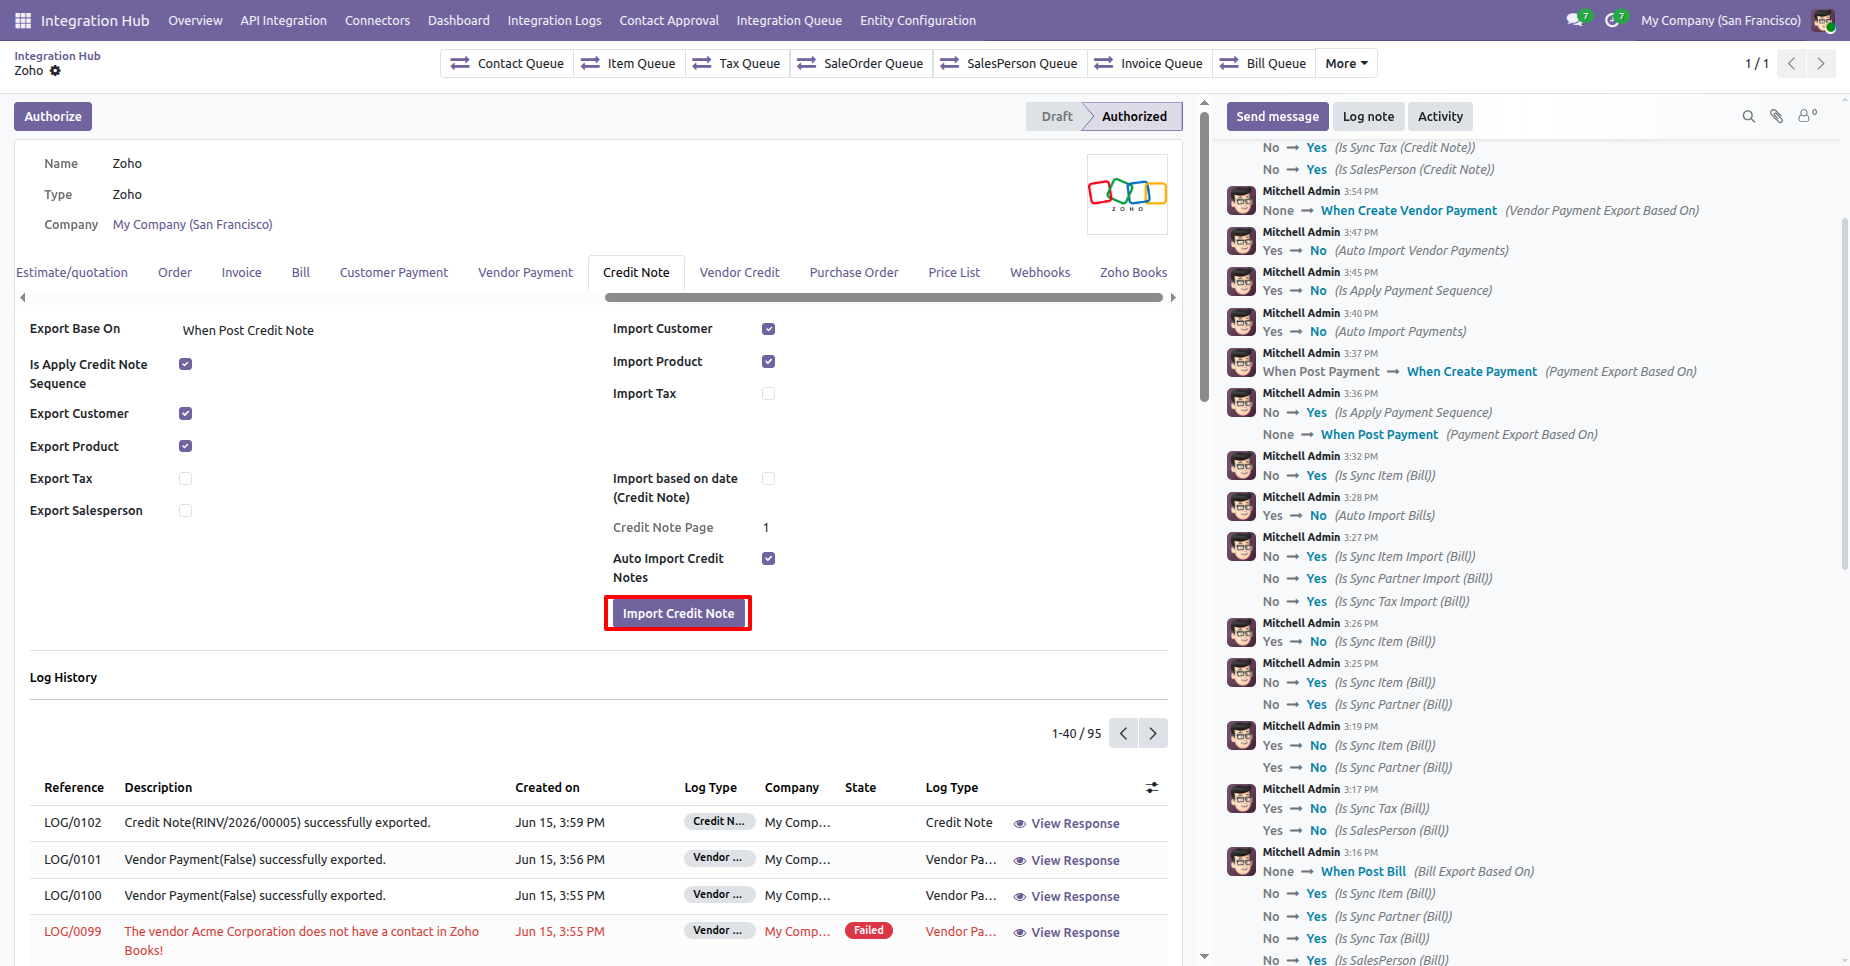
Task: Toggle Import Product checkbox
Action: (768, 361)
